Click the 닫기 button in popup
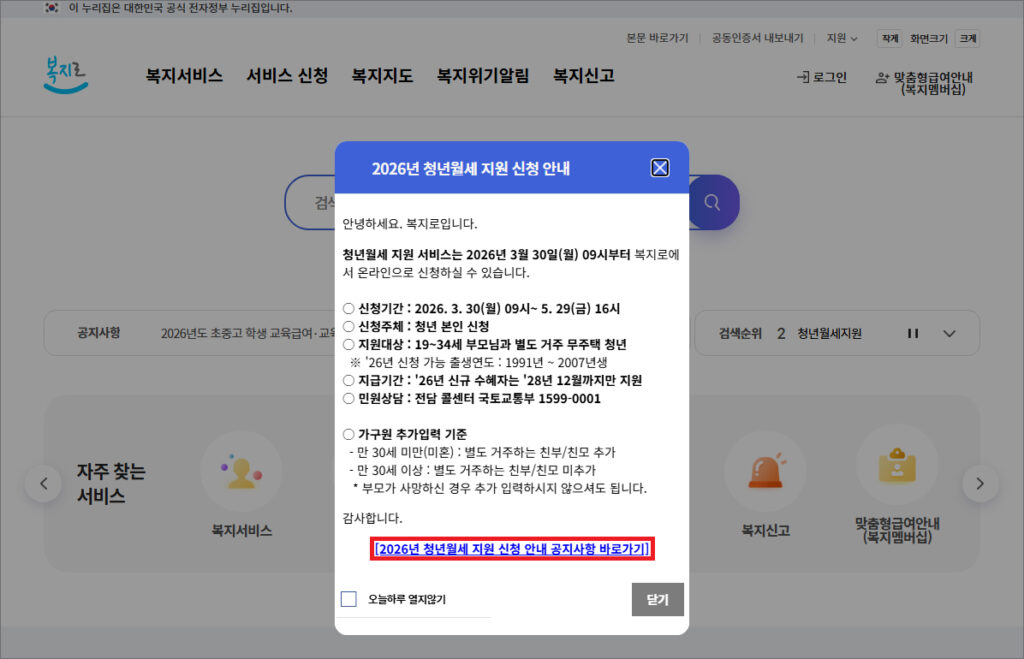The image size is (1024, 659). (x=657, y=599)
